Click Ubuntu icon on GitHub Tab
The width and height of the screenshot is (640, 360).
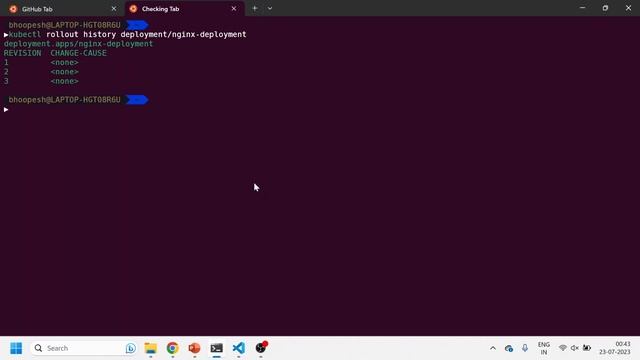[13, 9]
